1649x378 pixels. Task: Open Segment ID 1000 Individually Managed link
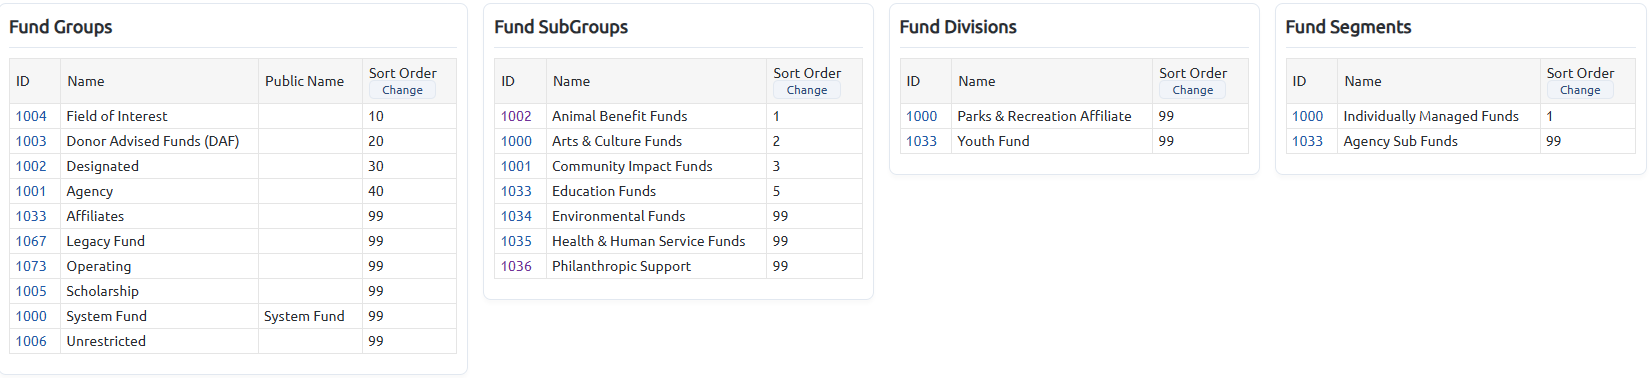point(1307,116)
